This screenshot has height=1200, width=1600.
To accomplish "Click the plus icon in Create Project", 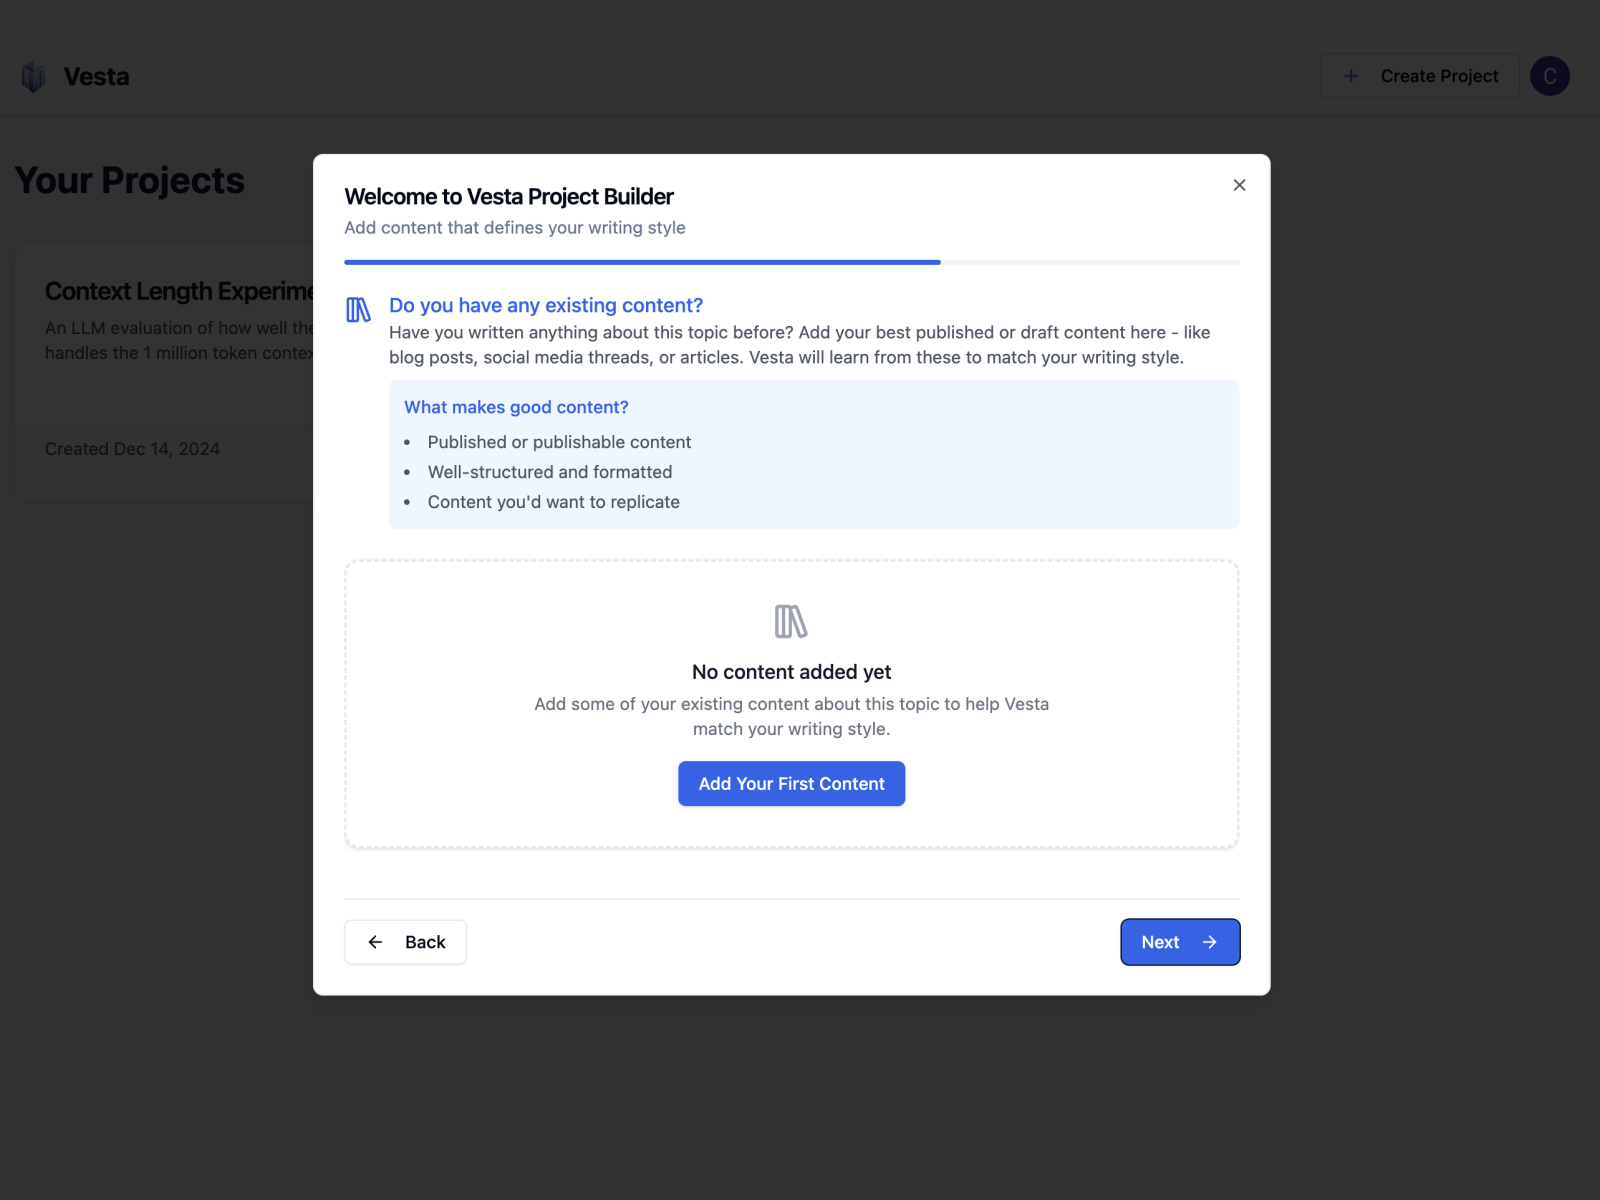I will click(1351, 76).
